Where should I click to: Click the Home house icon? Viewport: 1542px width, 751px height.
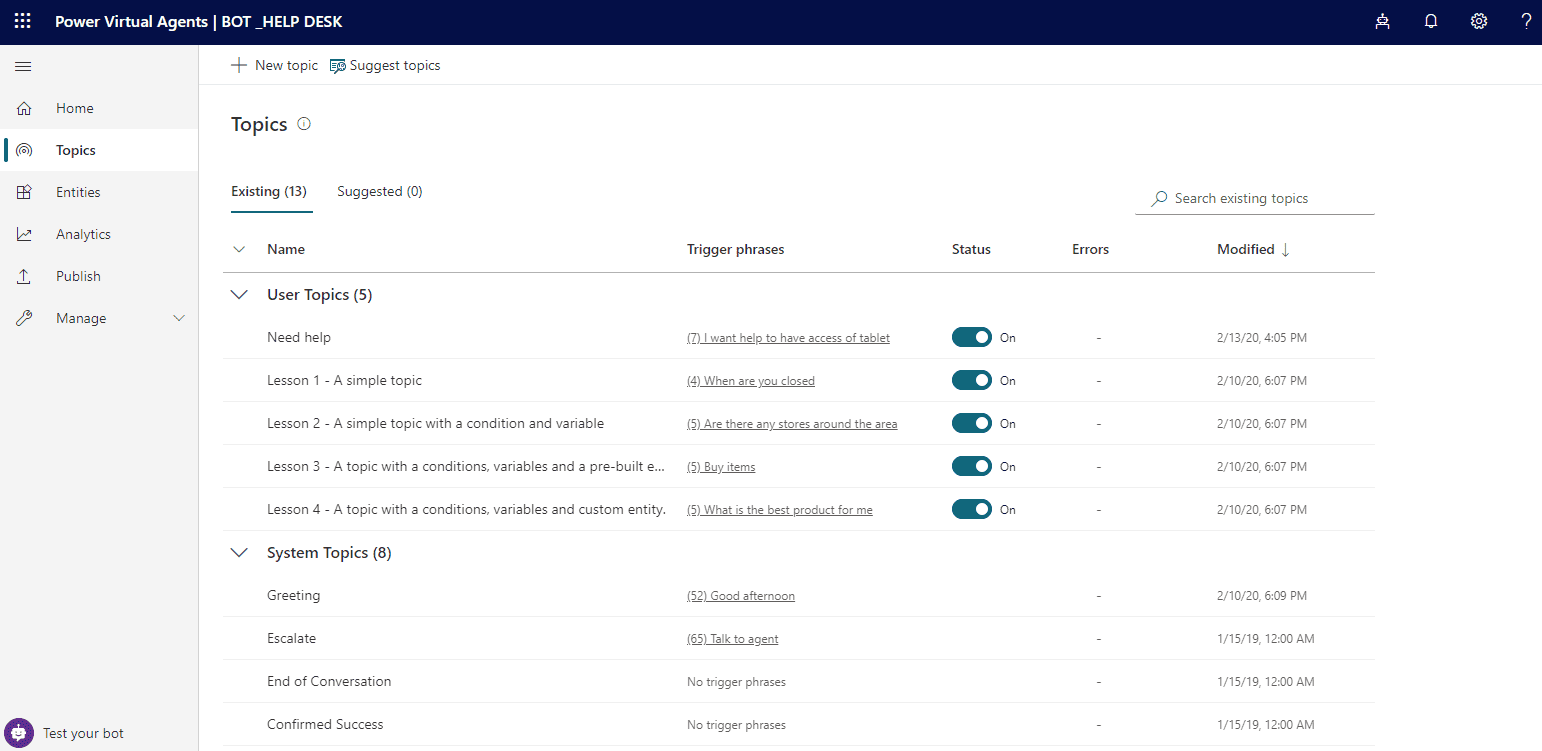[x=24, y=108]
